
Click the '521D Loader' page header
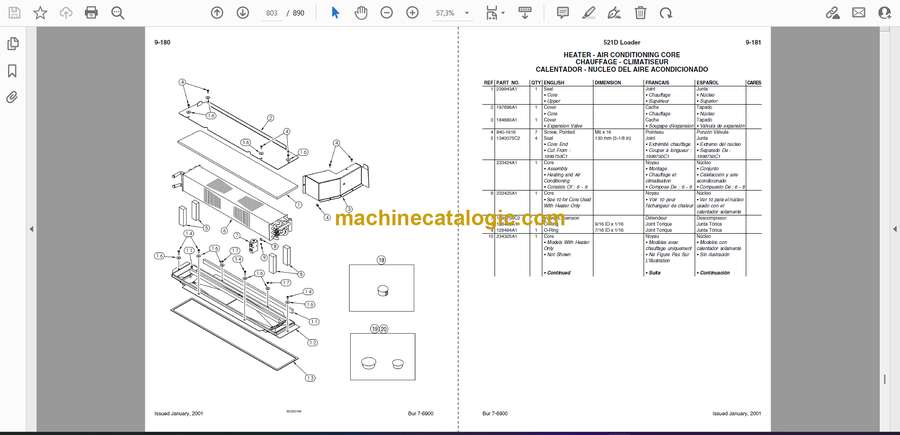point(622,42)
